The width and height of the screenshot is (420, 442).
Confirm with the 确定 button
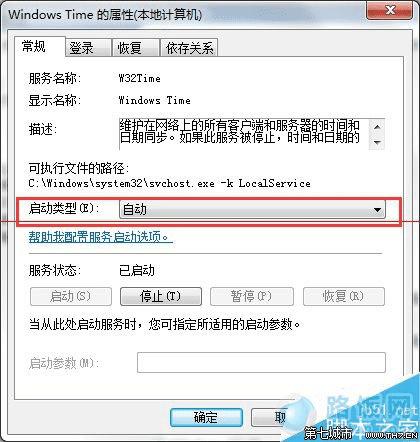[206, 417]
